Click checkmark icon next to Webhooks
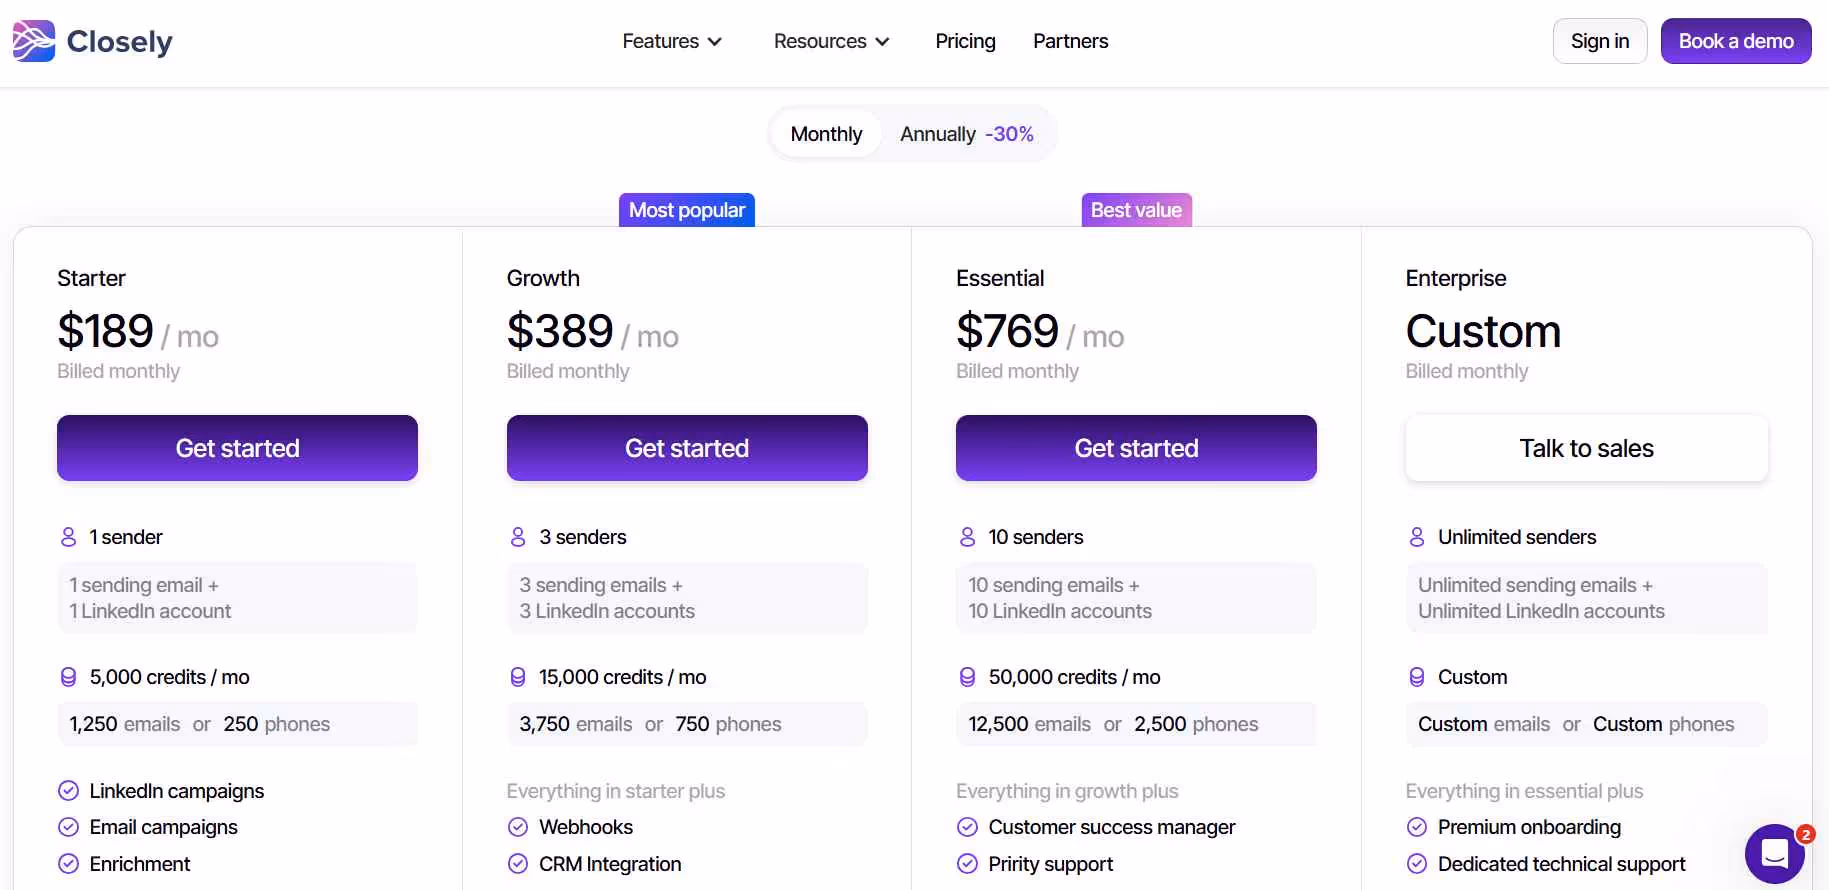The height and width of the screenshot is (890, 1829). [x=518, y=827]
